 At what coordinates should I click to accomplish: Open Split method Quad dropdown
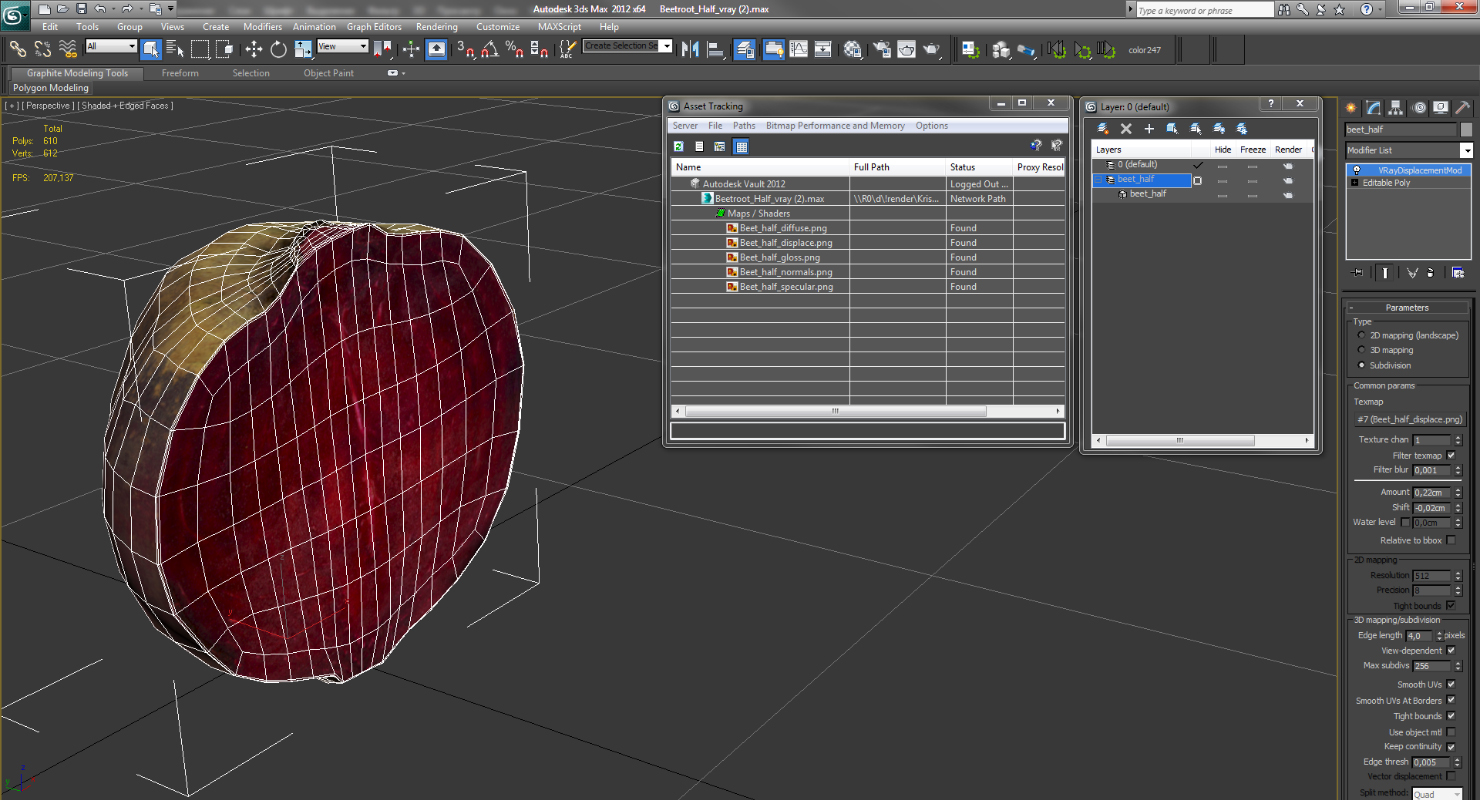coord(1438,794)
